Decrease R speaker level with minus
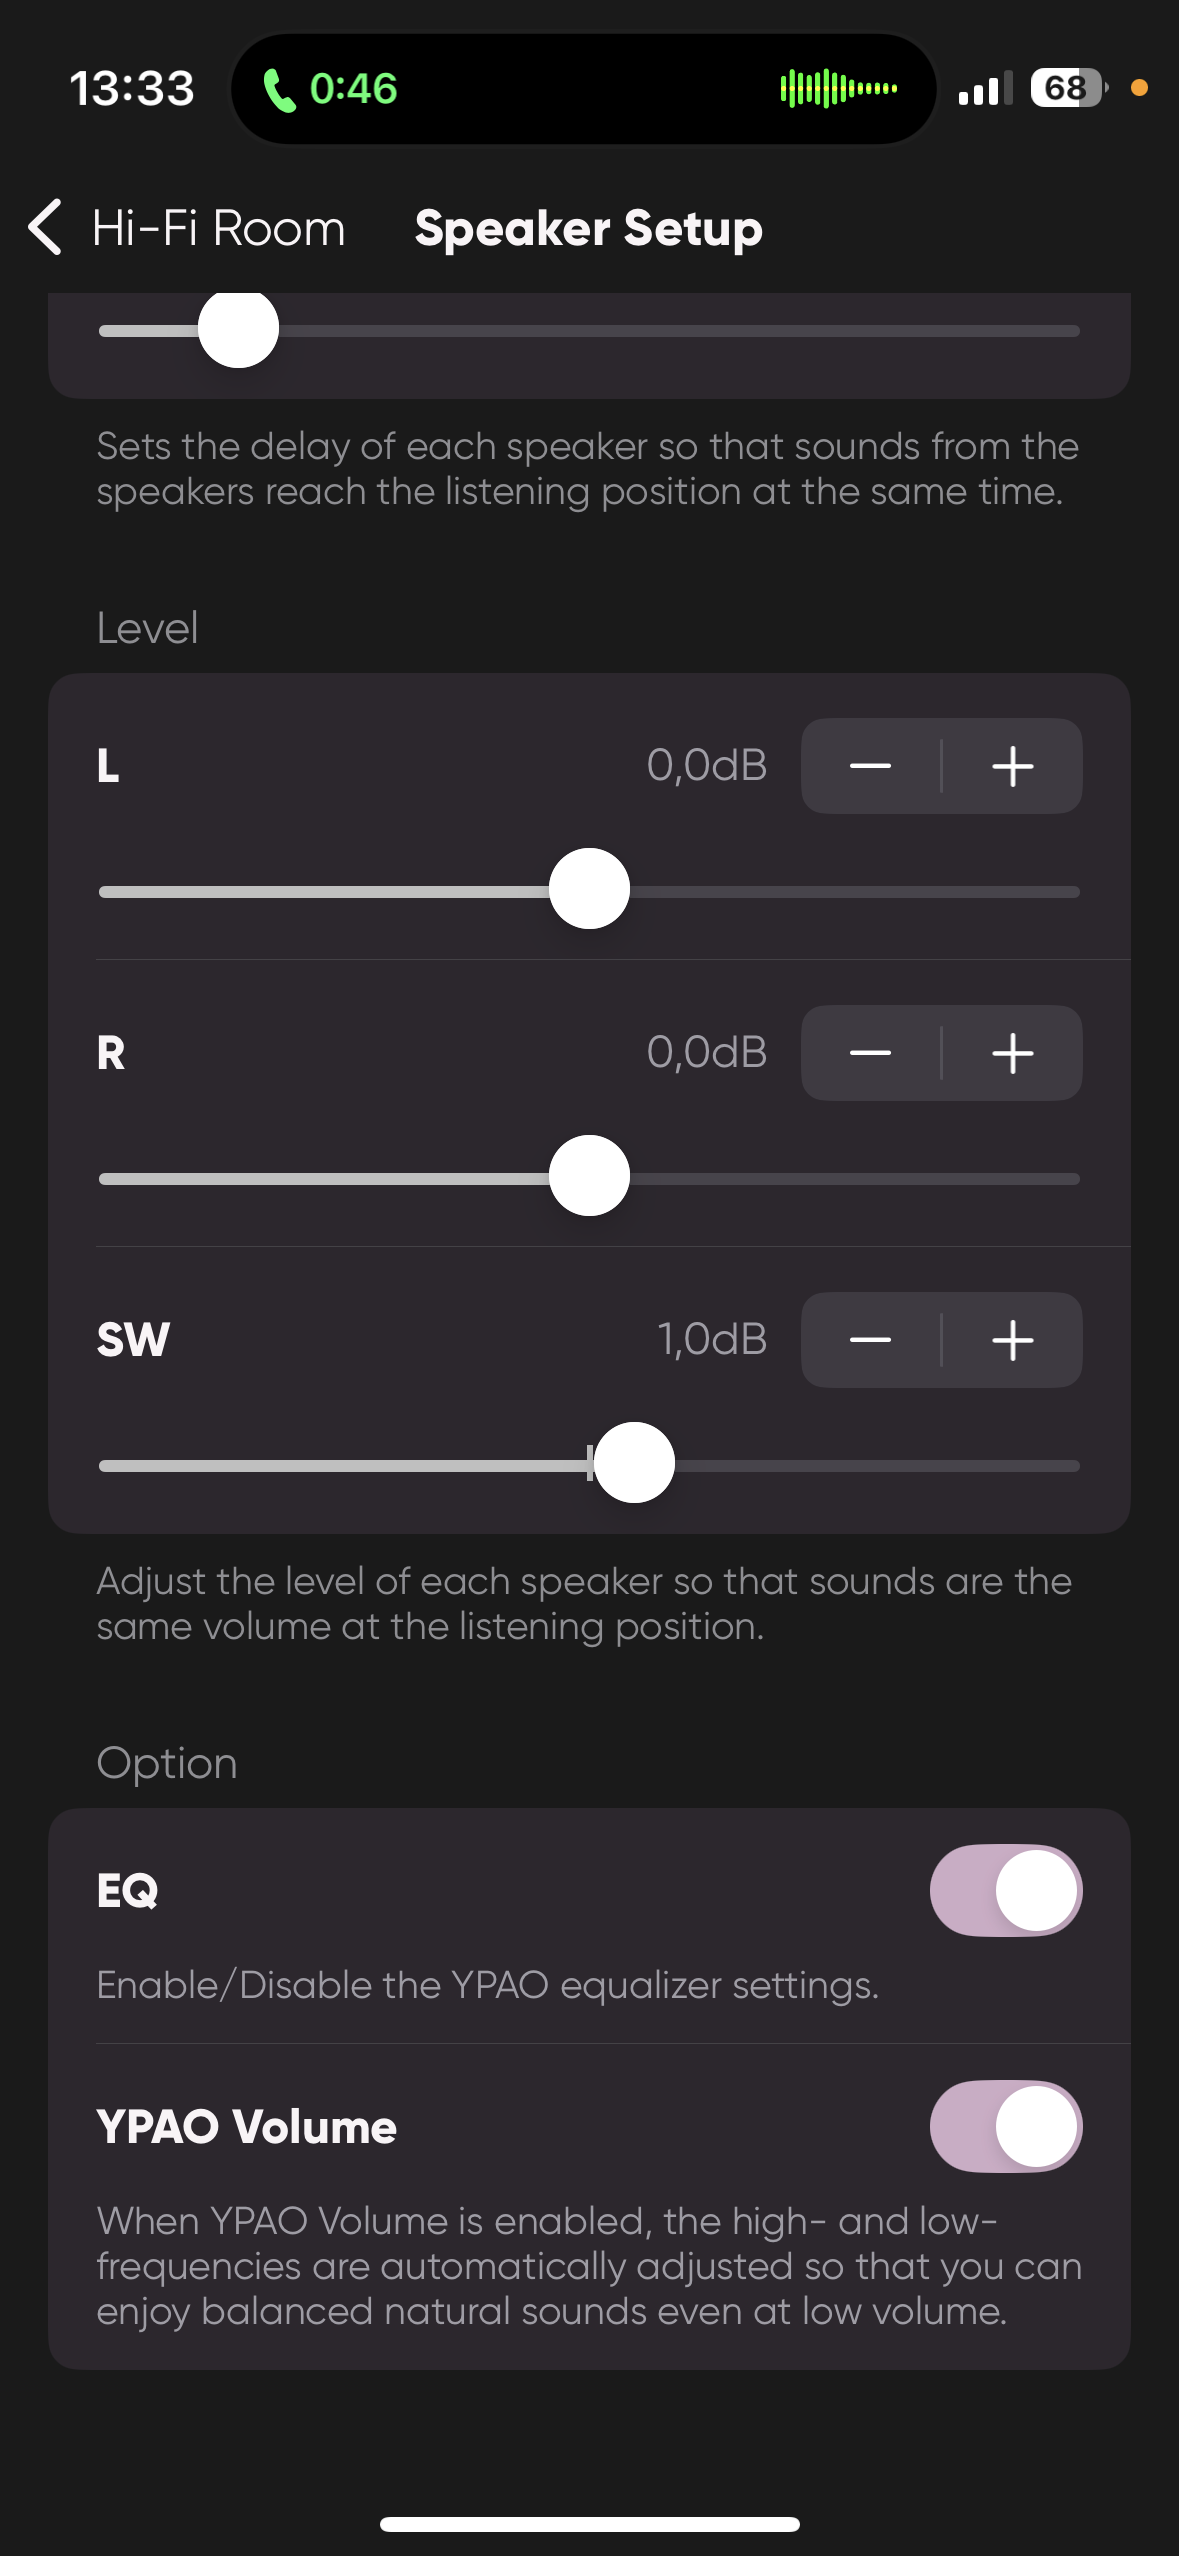The height and width of the screenshot is (2556, 1179). coord(870,1053)
